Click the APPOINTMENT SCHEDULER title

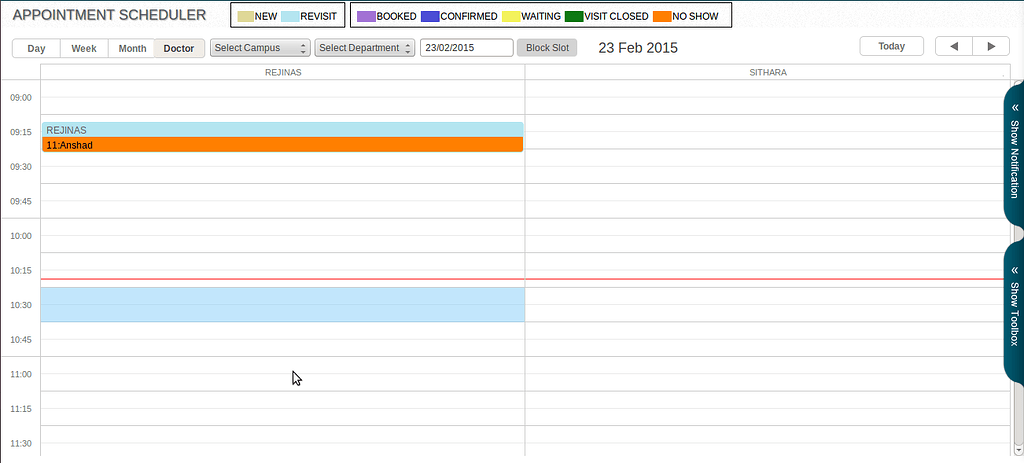pyautogui.click(x=110, y=15)
